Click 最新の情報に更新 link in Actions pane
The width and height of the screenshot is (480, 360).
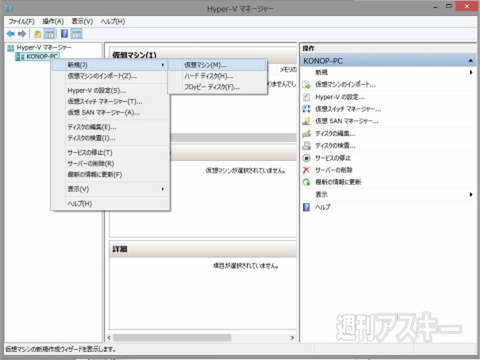pyautogui.click(x=338, y=182)
